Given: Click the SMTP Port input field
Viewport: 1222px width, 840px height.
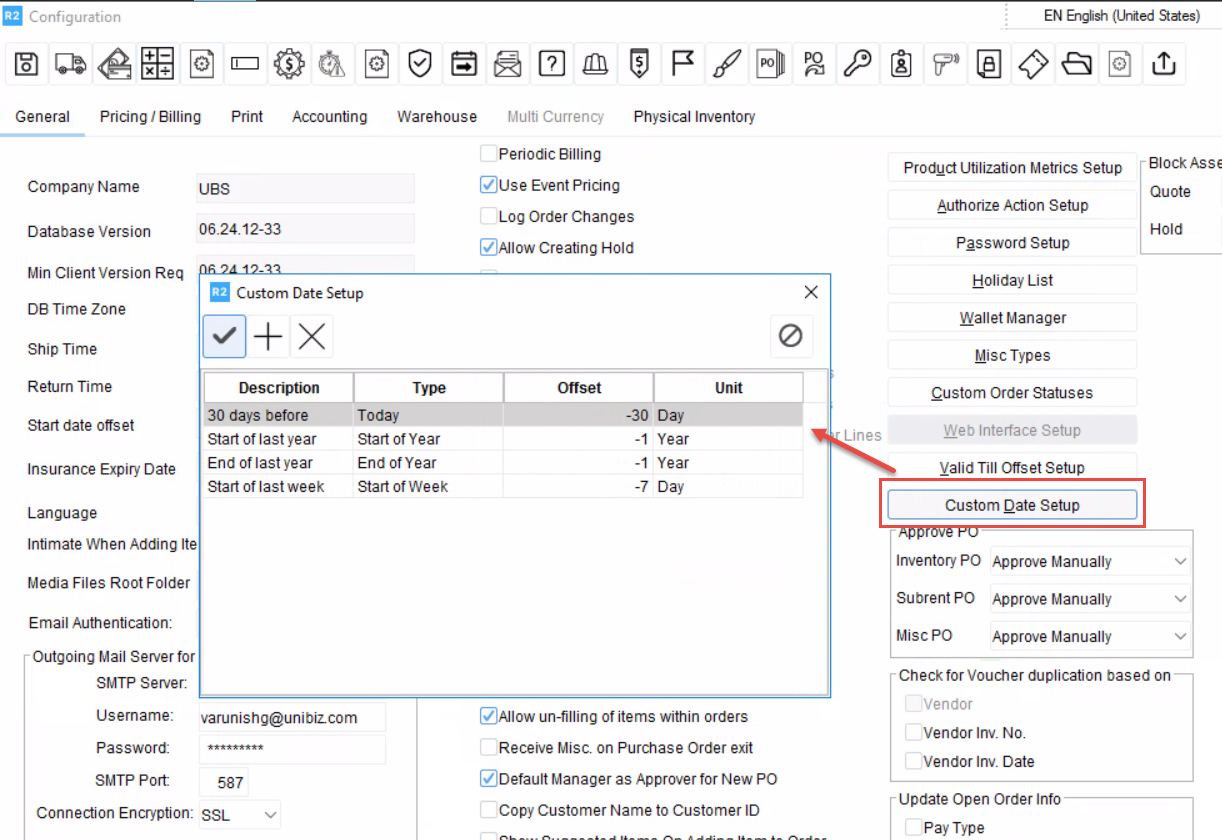Looking at the screenshot, I should pos(224,782).
